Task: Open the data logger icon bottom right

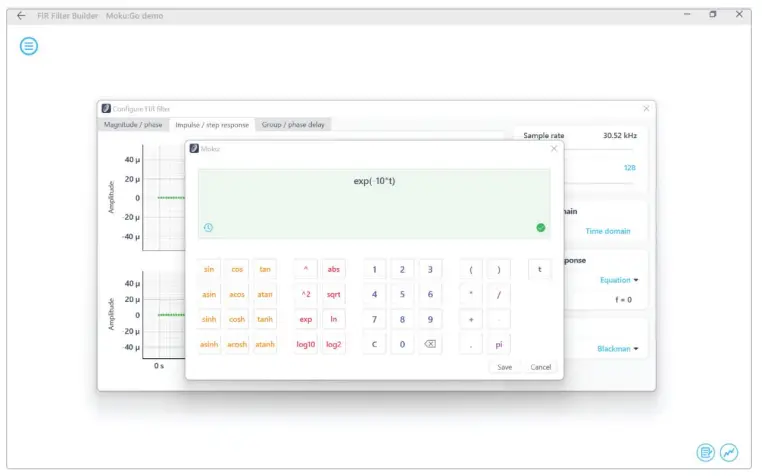Action: click(705, 452)
